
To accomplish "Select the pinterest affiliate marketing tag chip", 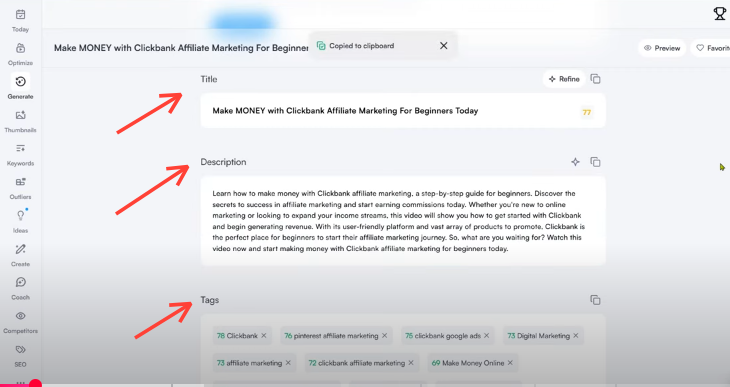I will [x=336, y=336].
